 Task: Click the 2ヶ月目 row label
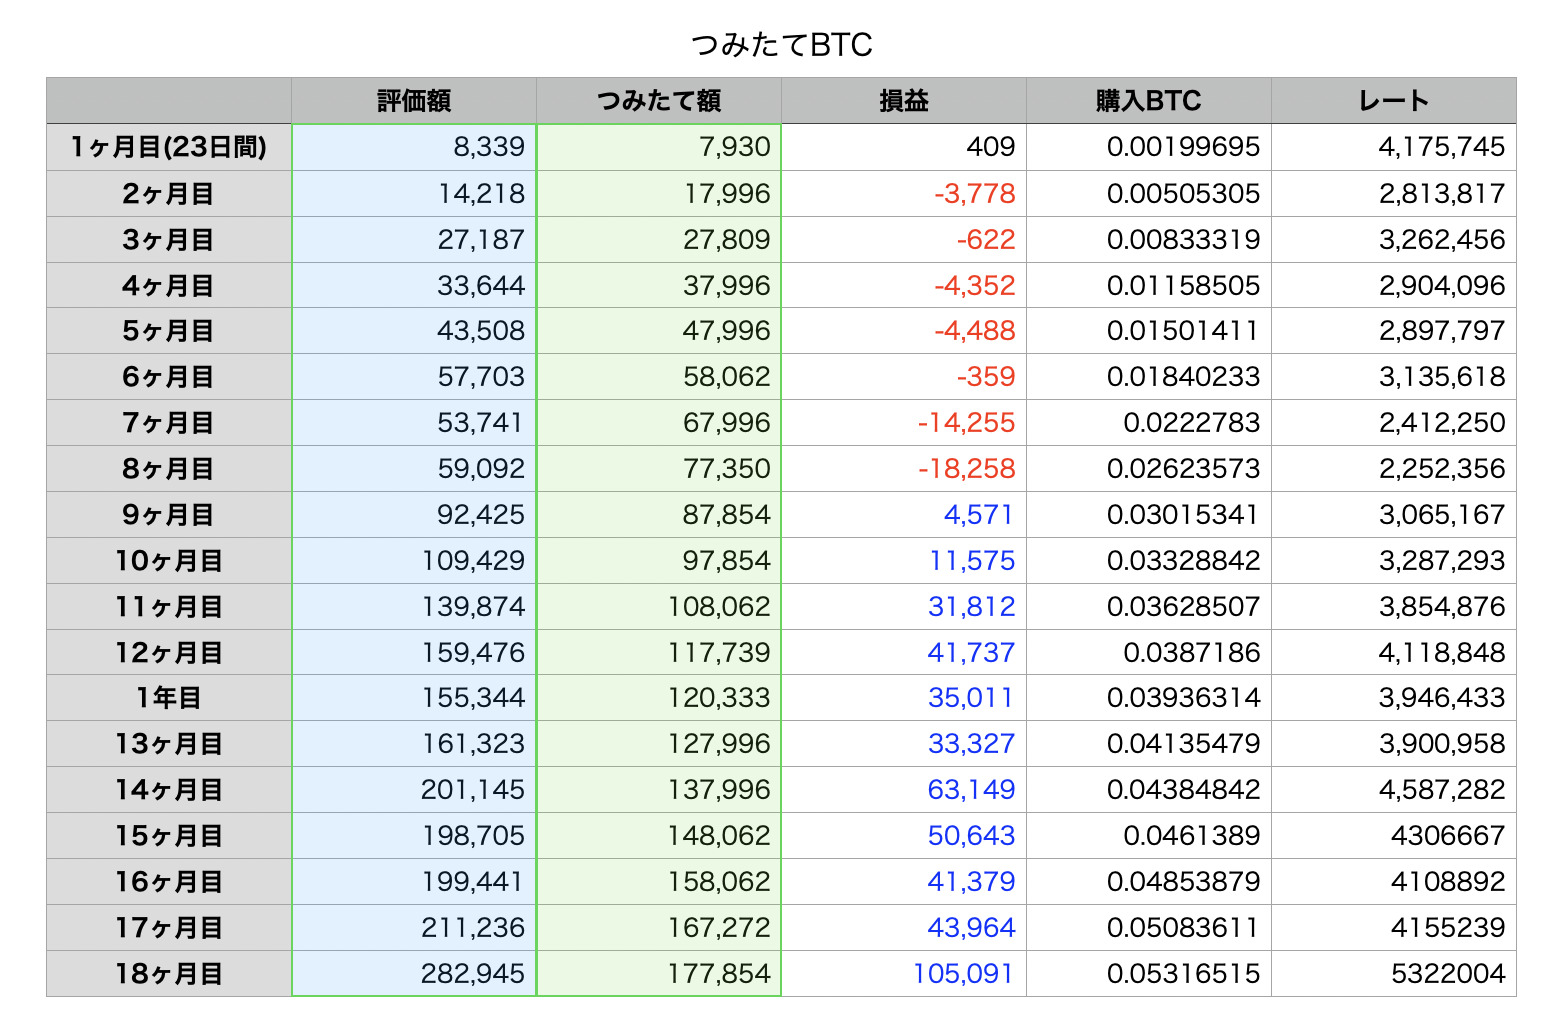click(169, 193)
